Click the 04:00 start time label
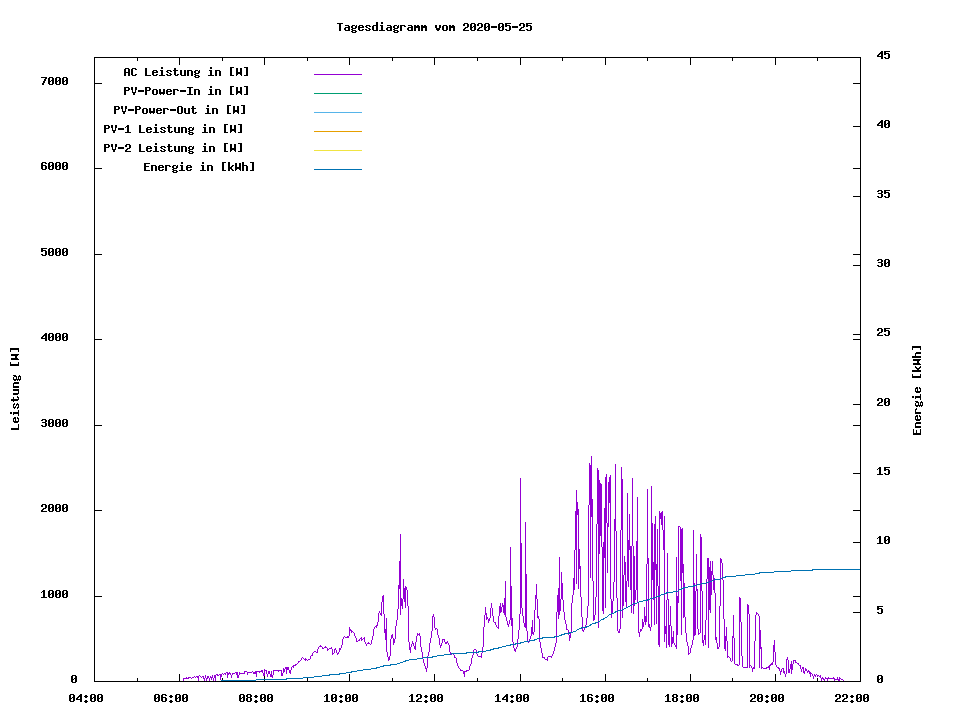The width and height of the screenshot is (960, 720). click(x=86, y=698)
